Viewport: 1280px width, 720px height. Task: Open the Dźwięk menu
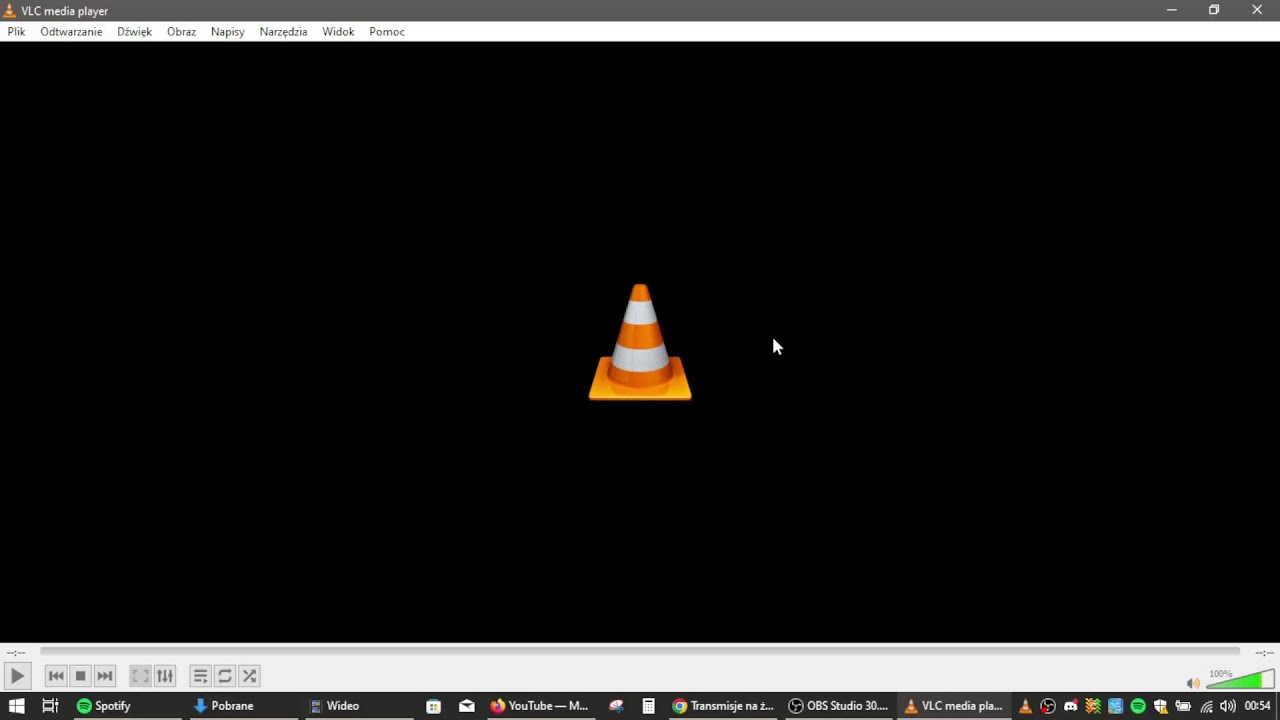[134, 32]
